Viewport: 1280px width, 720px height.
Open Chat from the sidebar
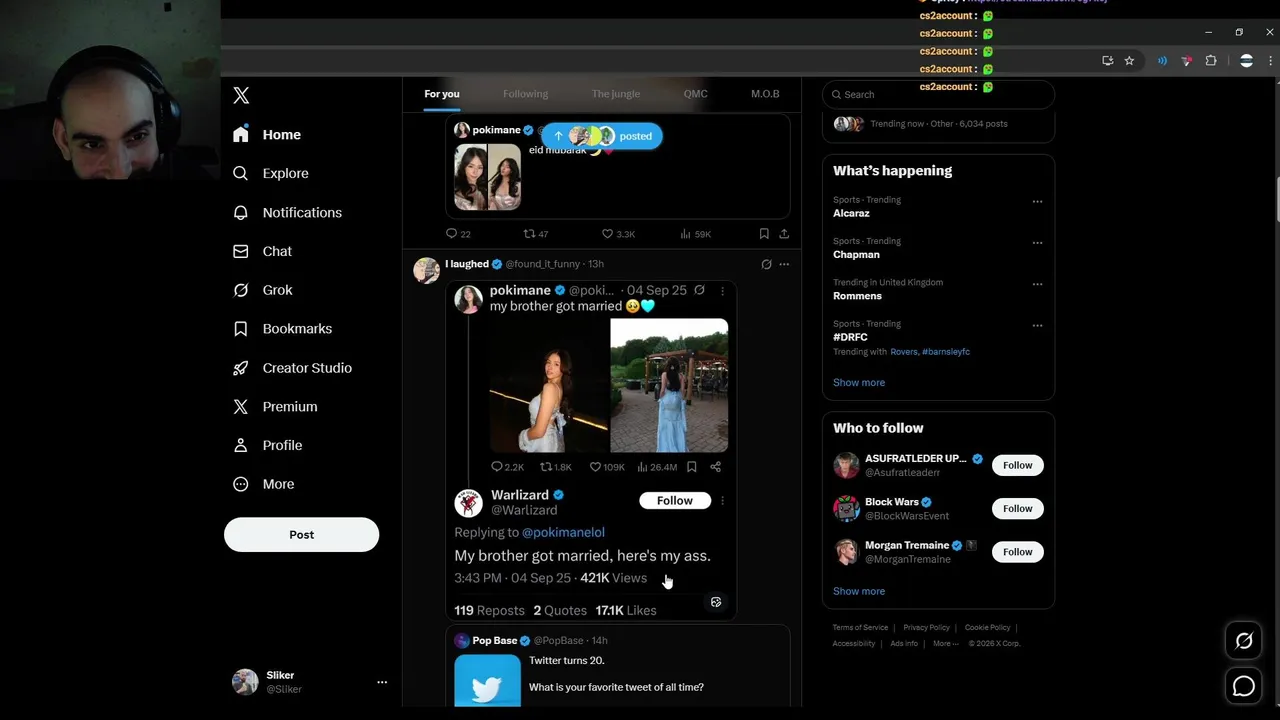(x=262, y=251)
